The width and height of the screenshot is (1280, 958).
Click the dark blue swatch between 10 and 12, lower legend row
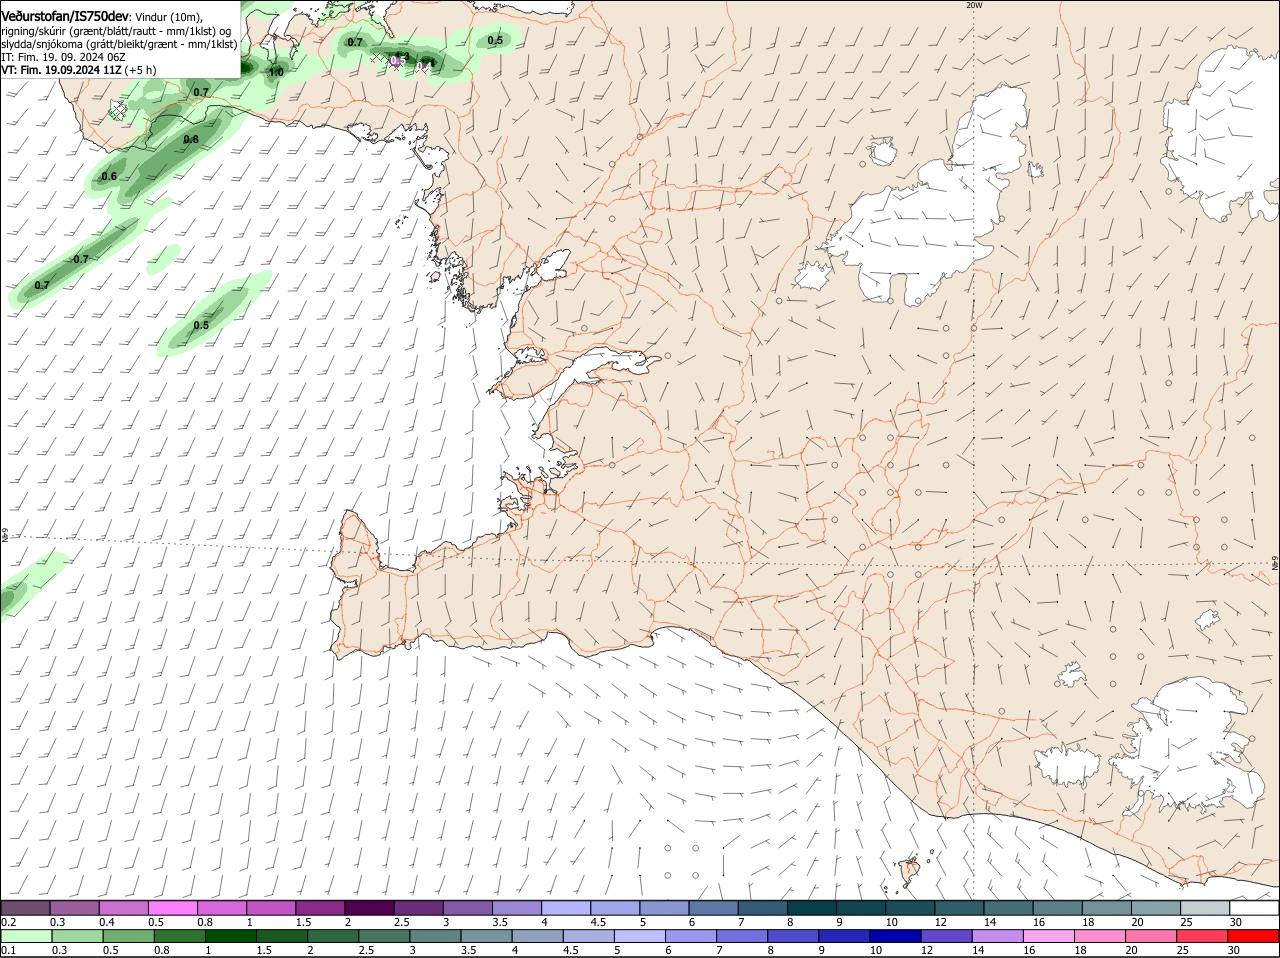click(x=897, y=936)
